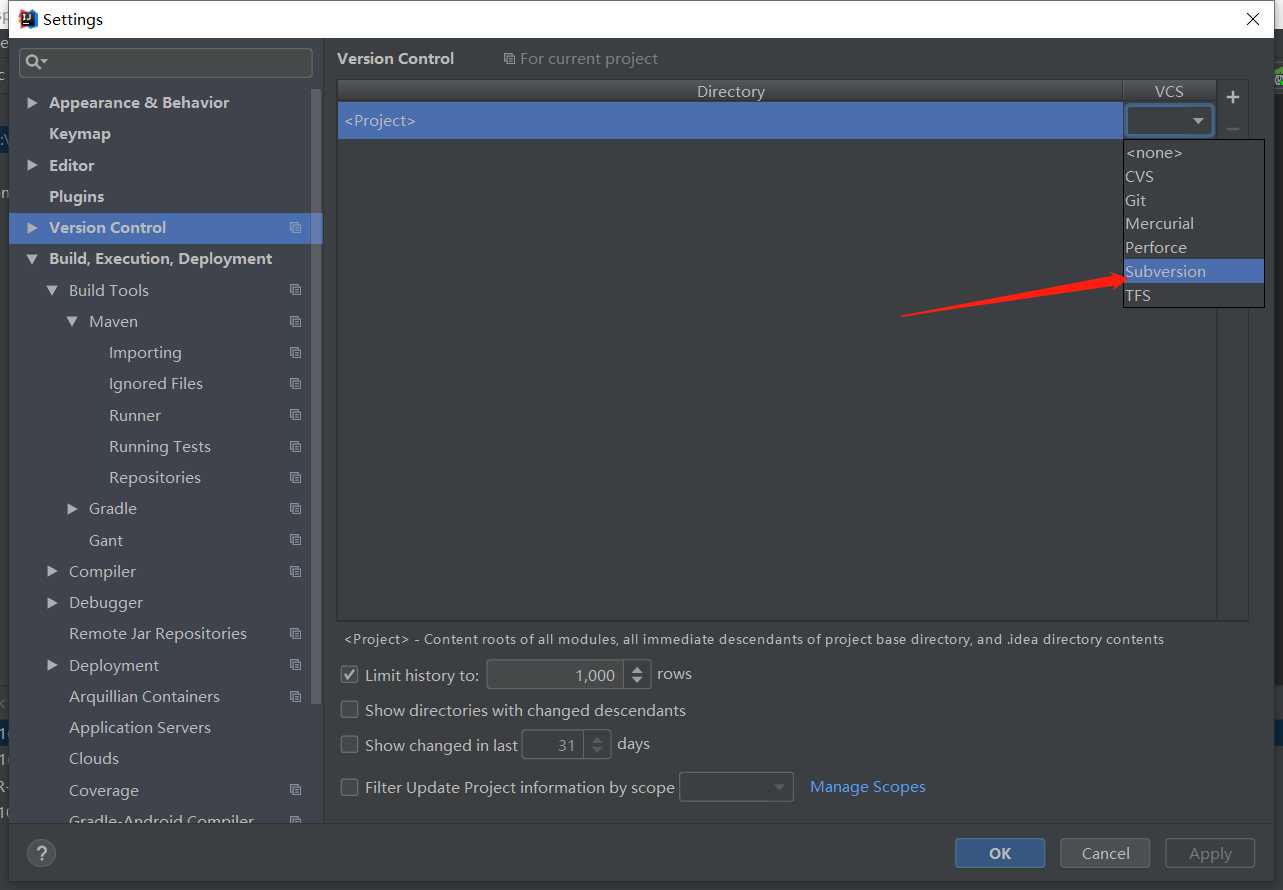This screenshot has height=890, width=1283.
Task: Click project-level icon beside Arquillian Containers
Action: tap(295, 696)
